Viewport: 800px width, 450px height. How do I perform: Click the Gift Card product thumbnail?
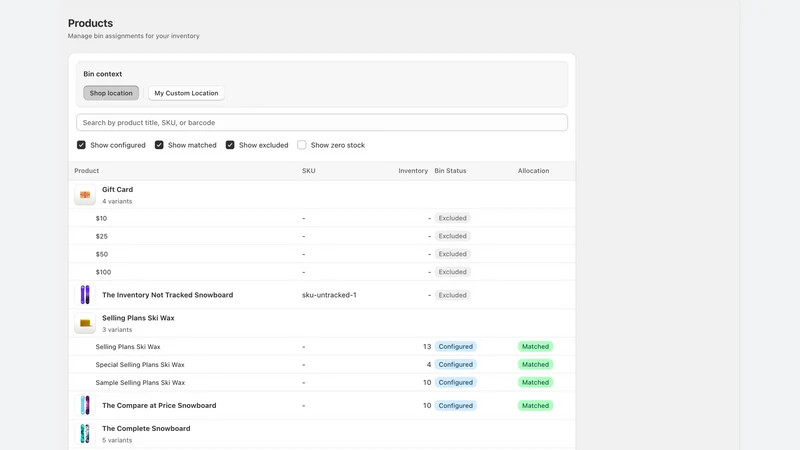pyautogui.click(x=85, y=195)
